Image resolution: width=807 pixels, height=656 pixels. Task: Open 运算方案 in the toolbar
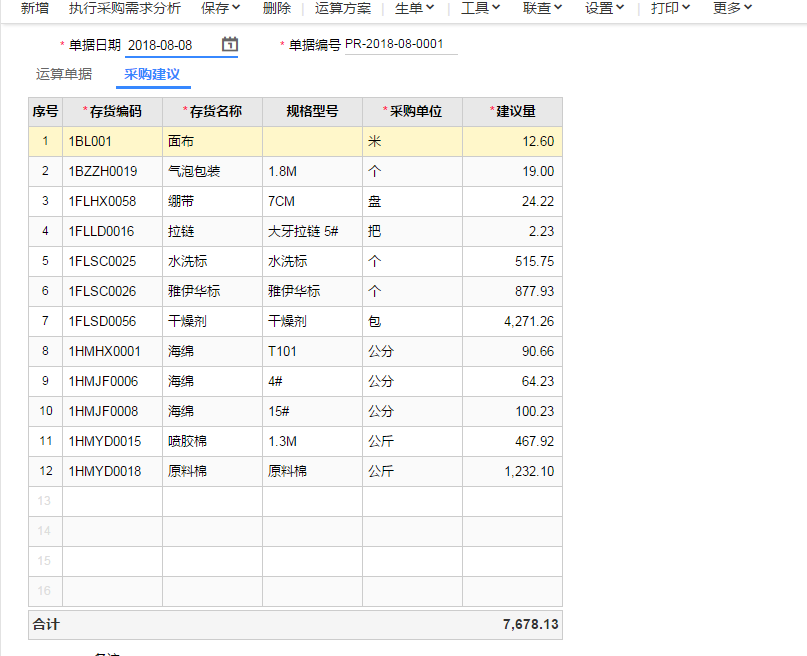point(343,8)
